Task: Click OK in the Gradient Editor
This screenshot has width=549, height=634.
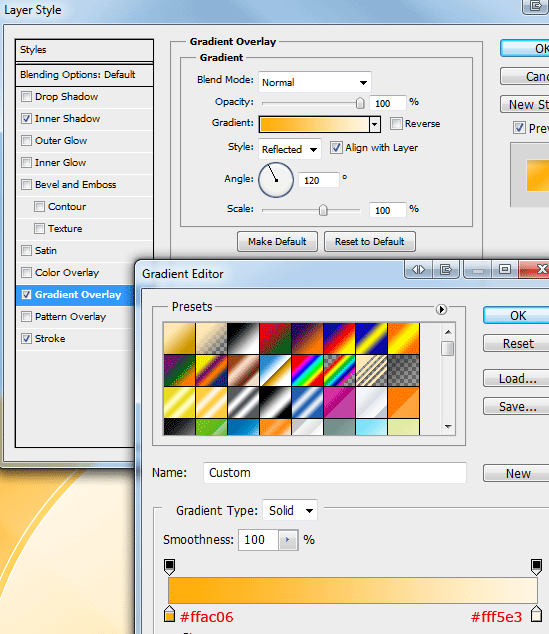Action: click(x=517, y=315)
